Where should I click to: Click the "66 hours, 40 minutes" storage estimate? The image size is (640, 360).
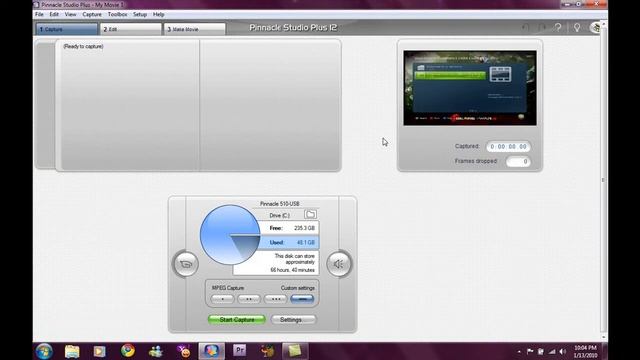292,270
